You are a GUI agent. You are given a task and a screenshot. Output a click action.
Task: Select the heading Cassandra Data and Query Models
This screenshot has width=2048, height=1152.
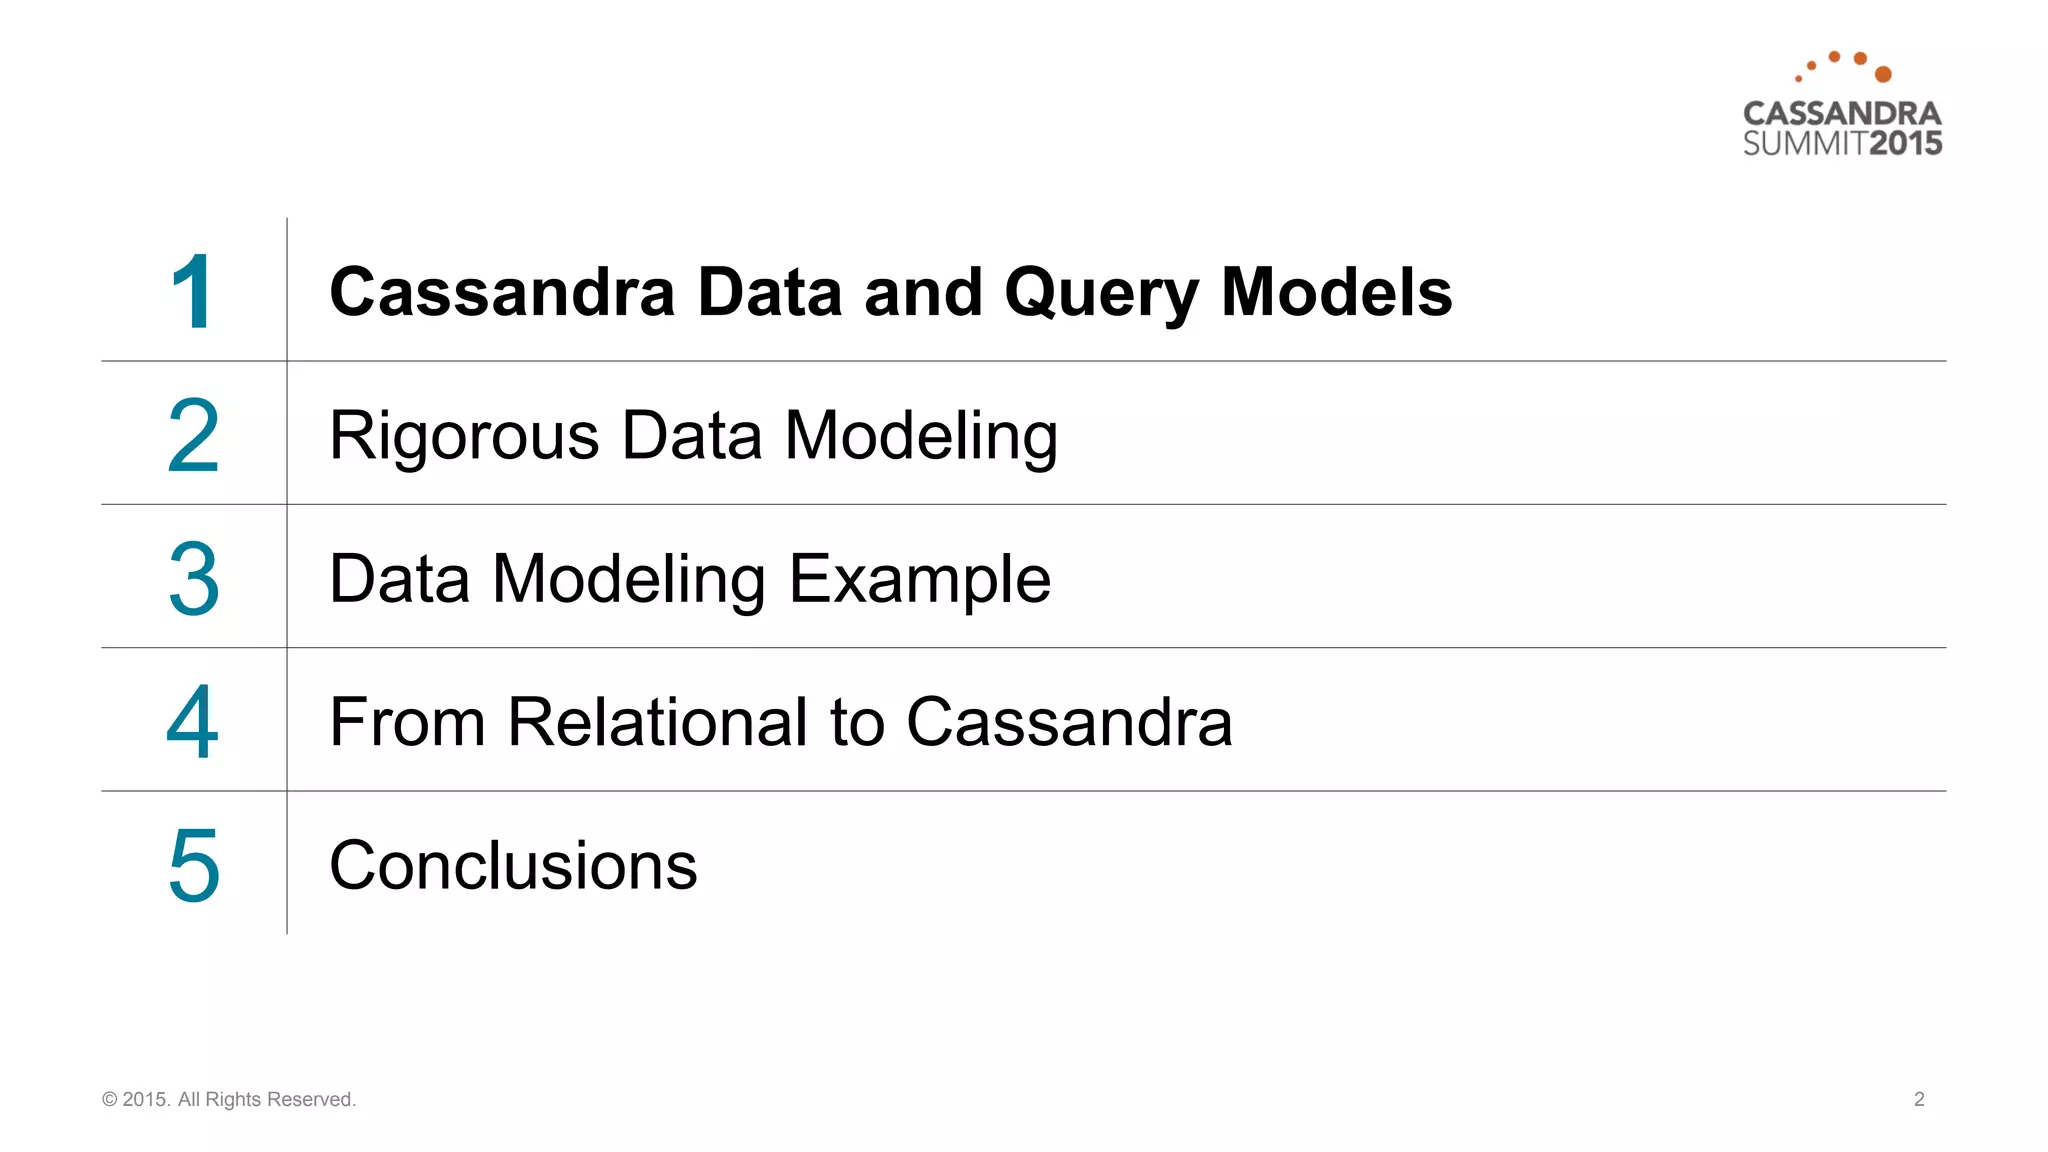[891, 294]
